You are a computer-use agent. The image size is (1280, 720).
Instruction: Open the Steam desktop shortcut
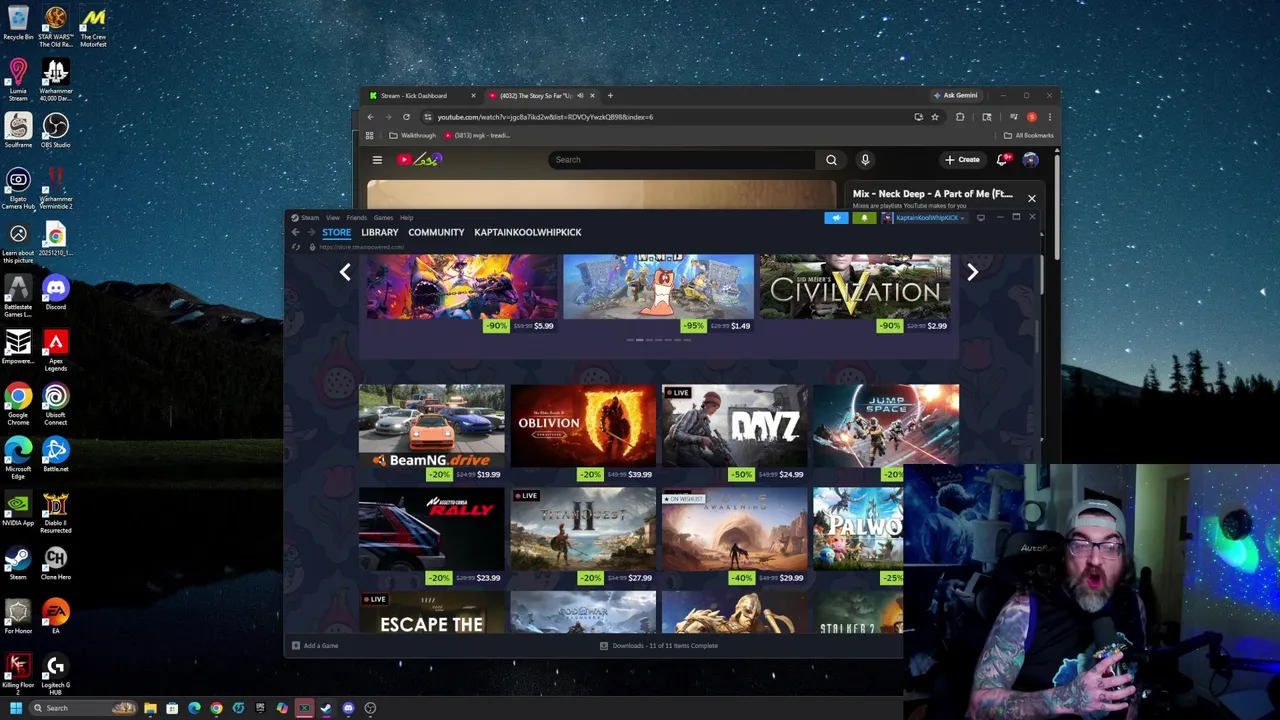point(18,563)
